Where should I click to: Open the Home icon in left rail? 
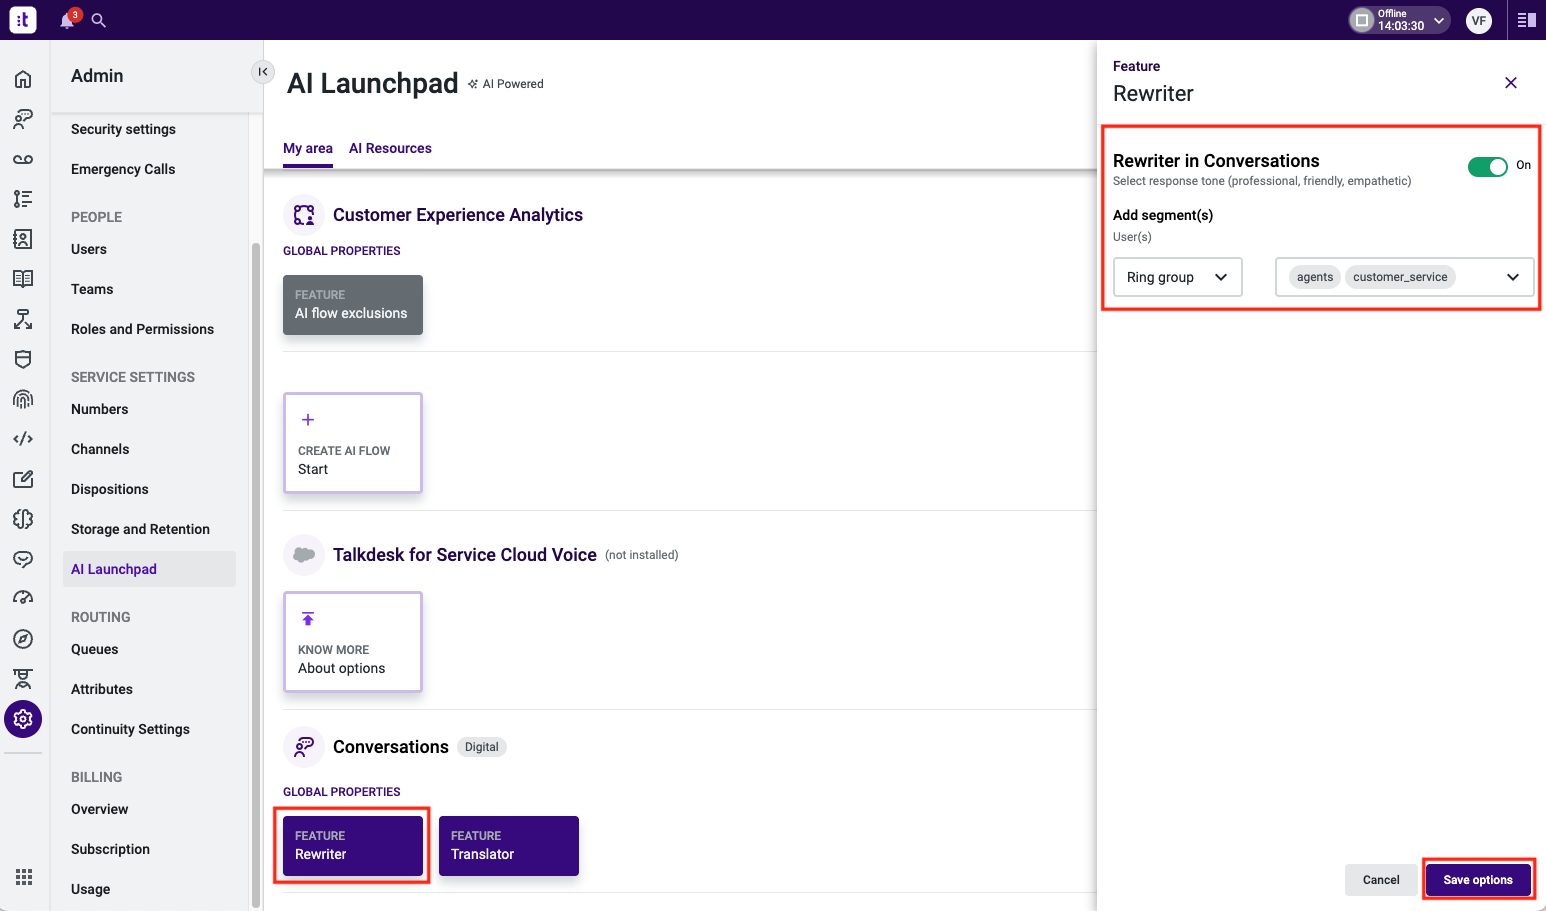click(23, 79)
